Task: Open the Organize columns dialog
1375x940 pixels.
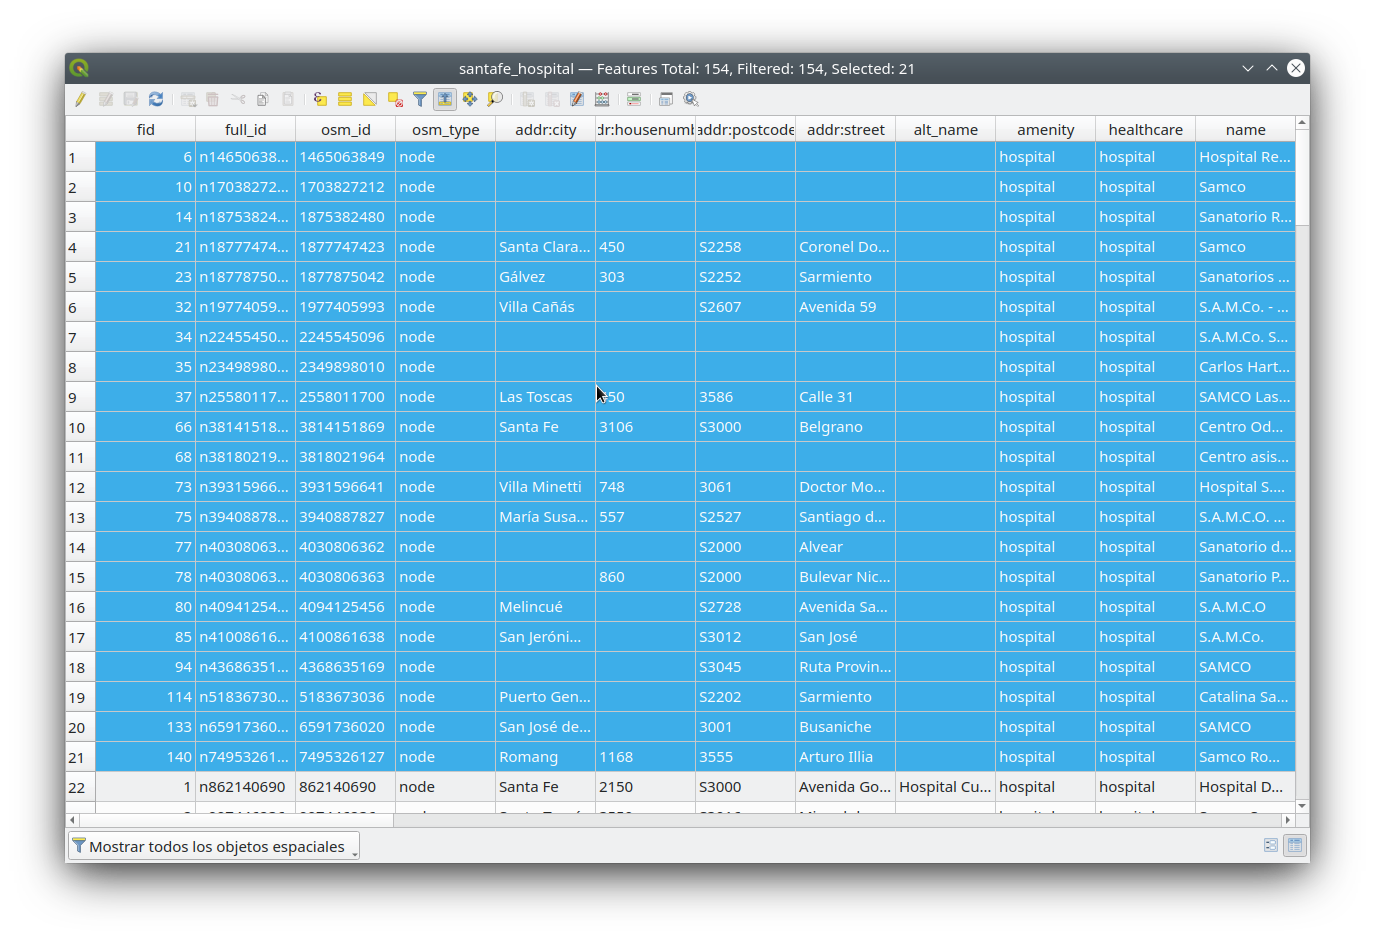Action: point(577,99)
